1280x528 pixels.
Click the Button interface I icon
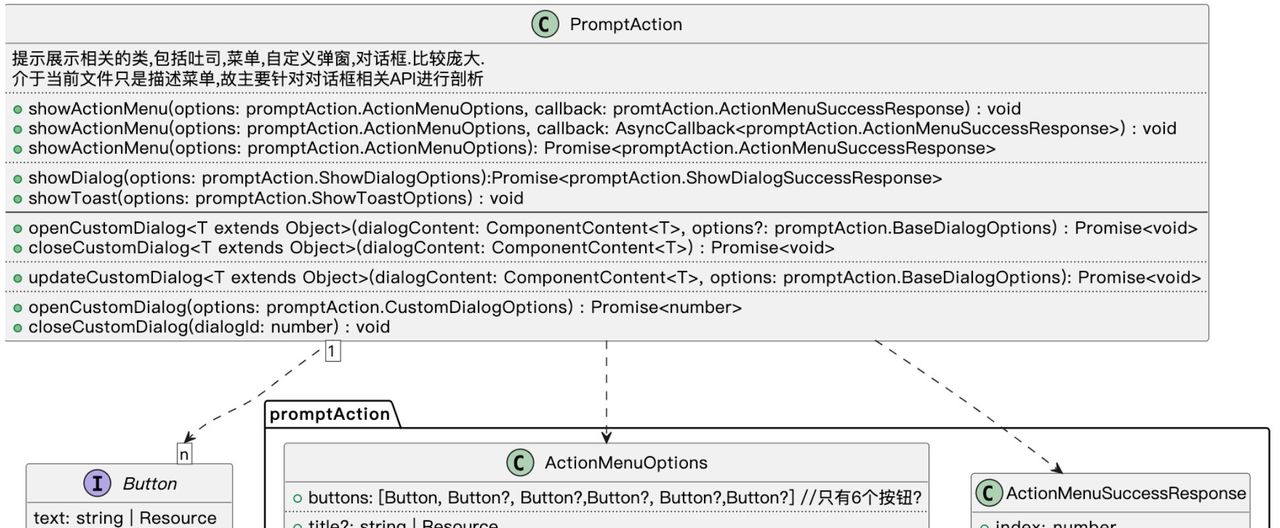pos(97,484)
